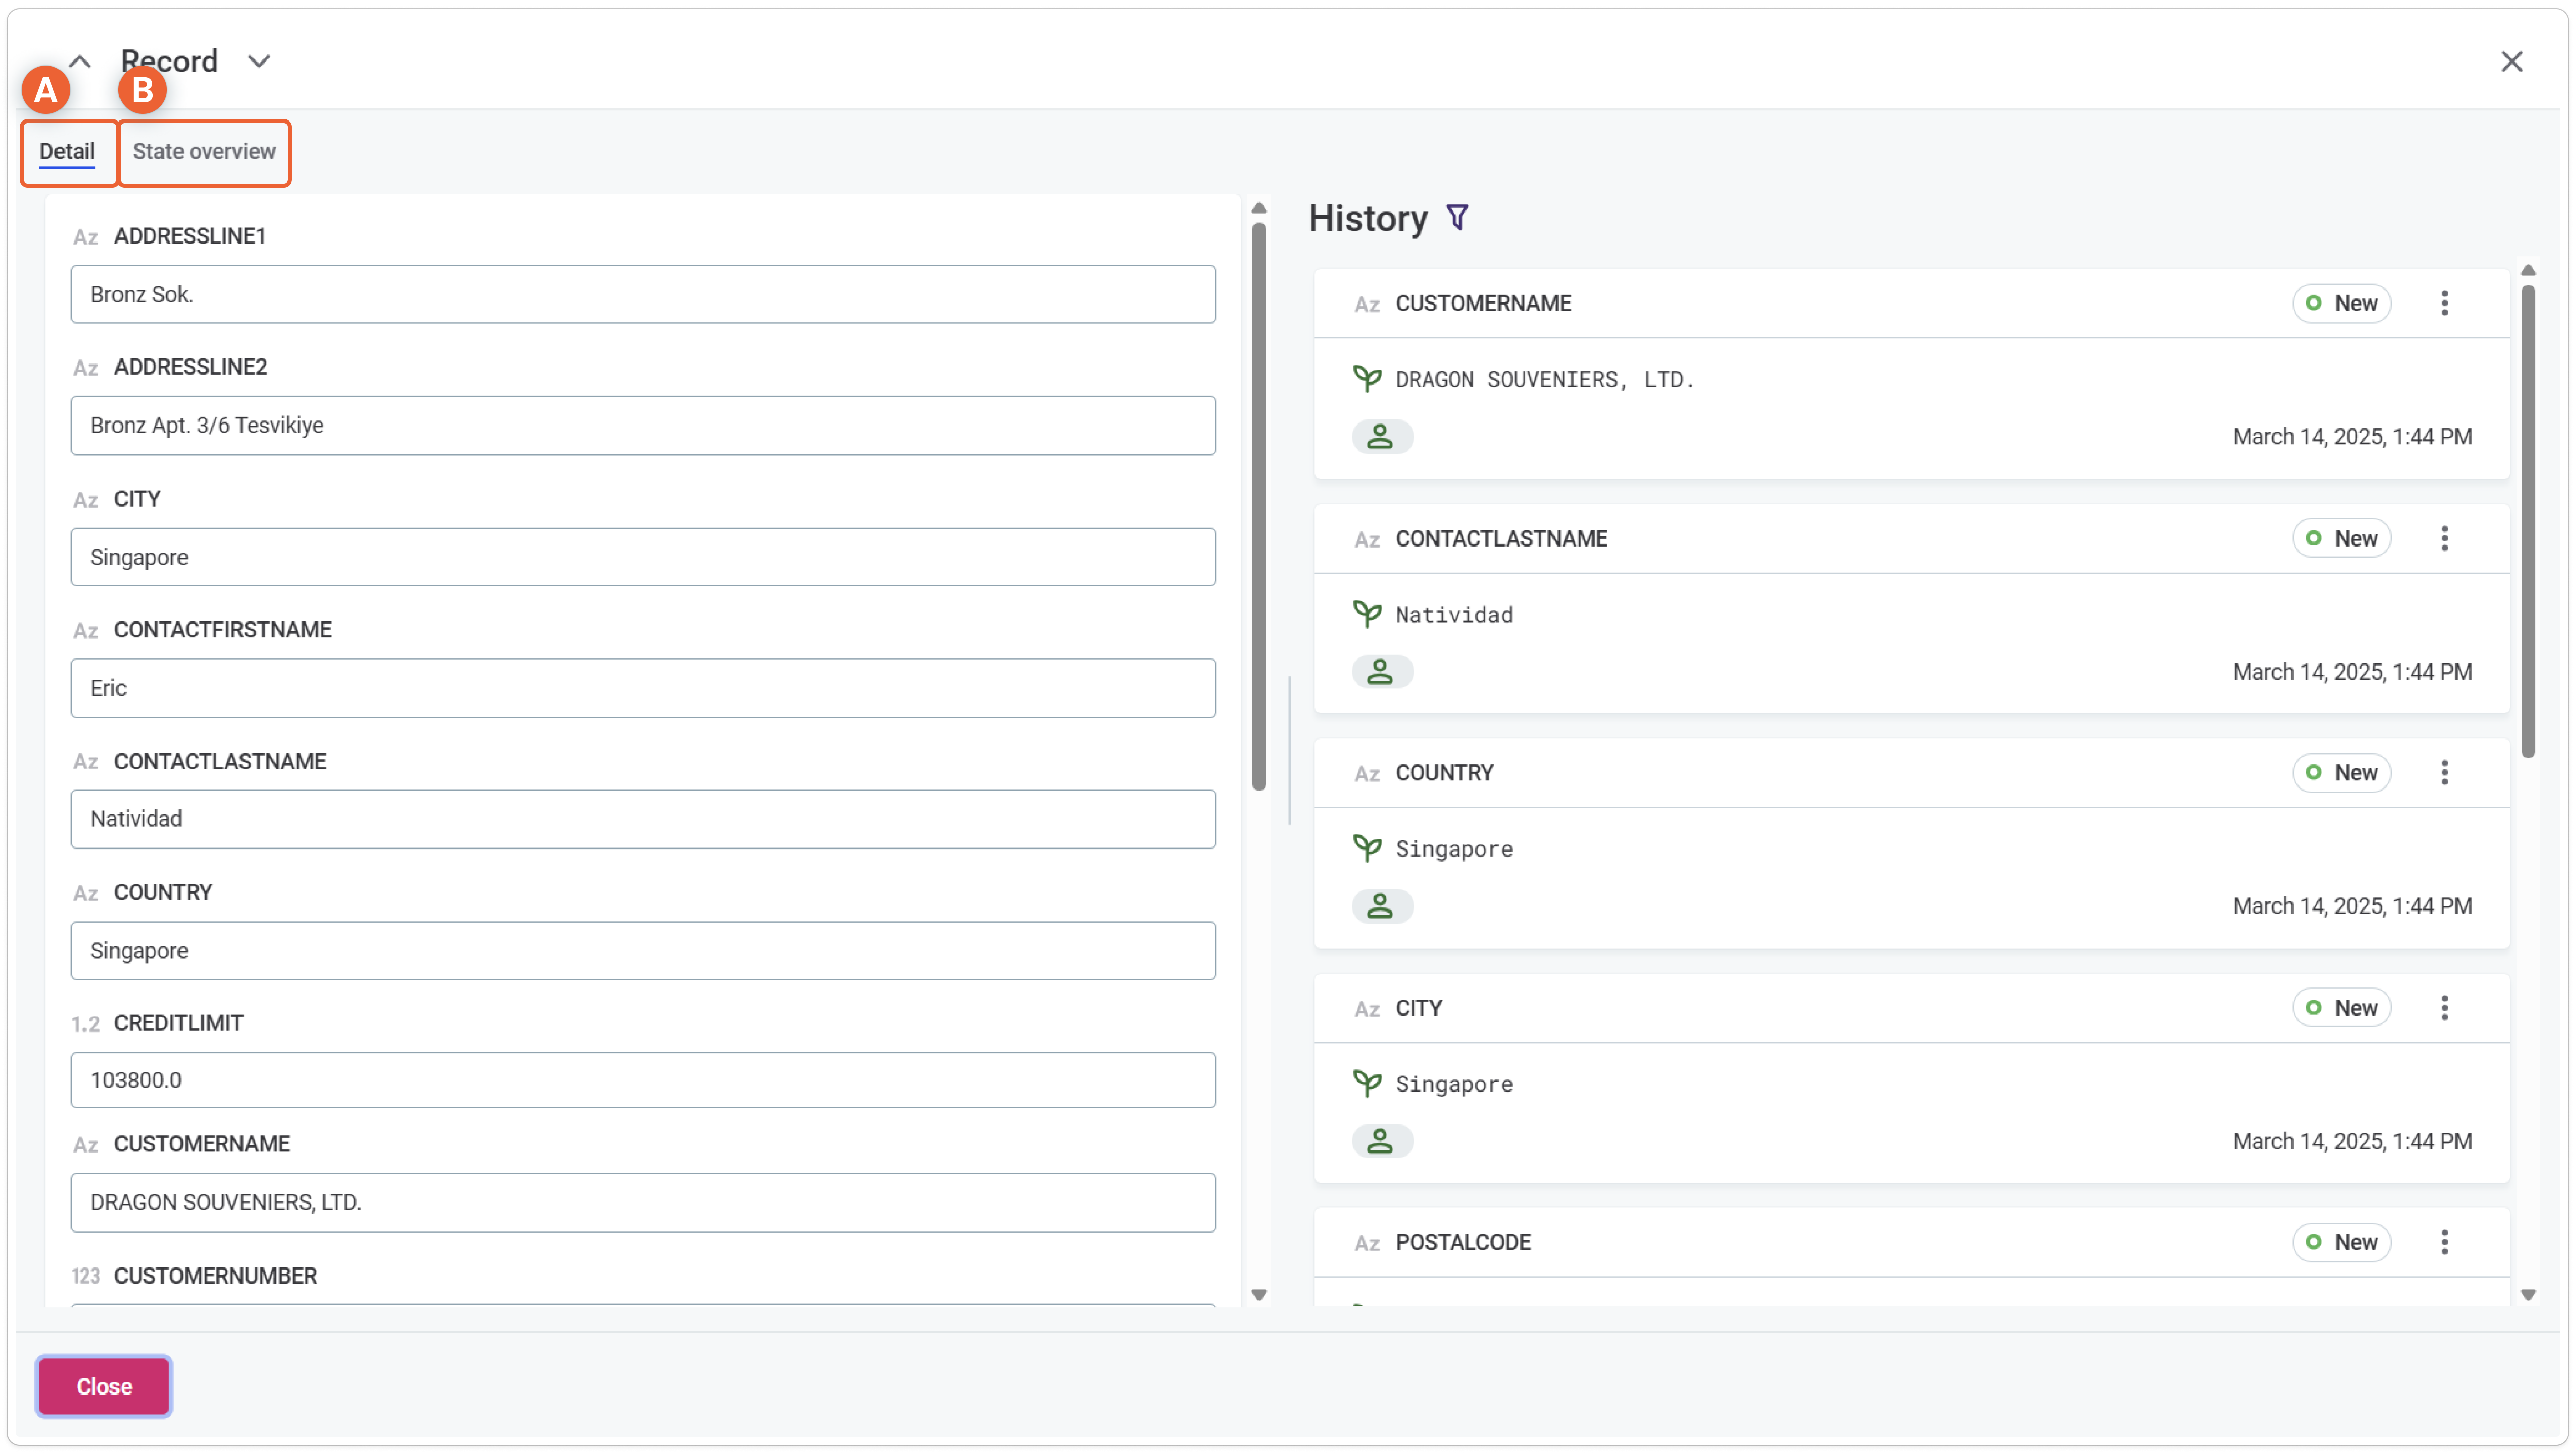Switch to the State overview tab
The height and width of the screenshot is (1455, 2576).
click(x=204, y=152)
